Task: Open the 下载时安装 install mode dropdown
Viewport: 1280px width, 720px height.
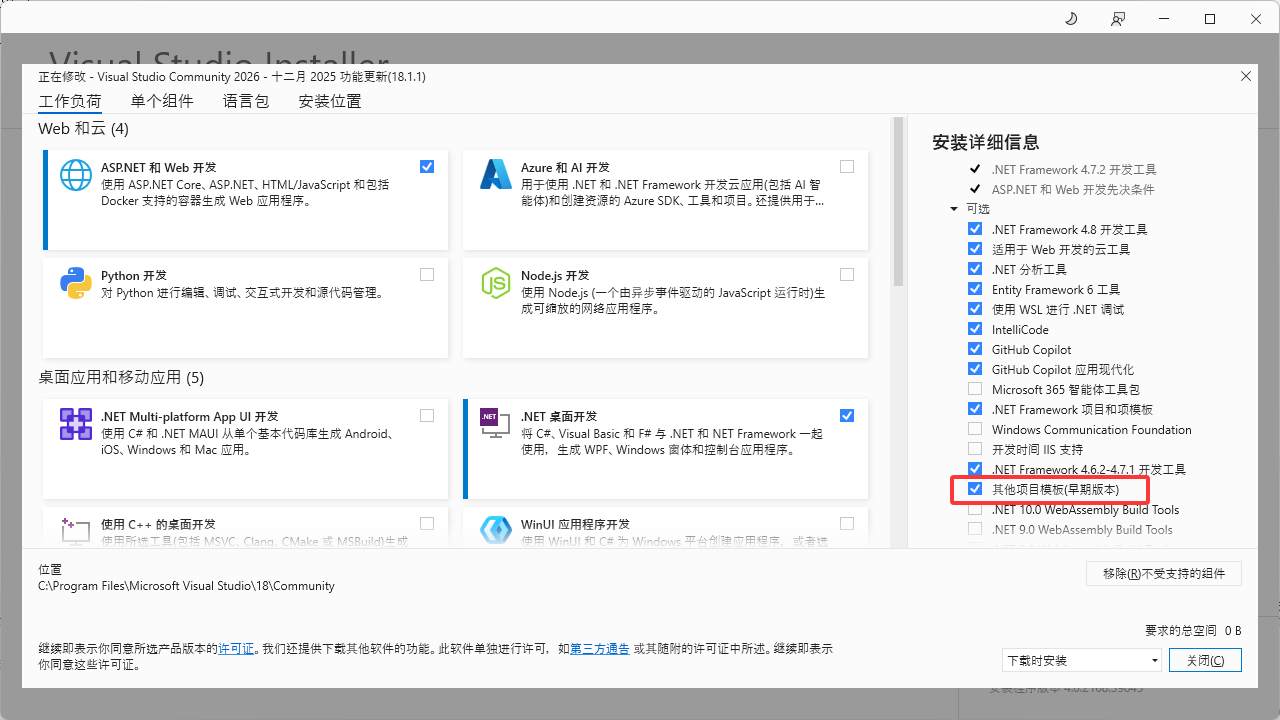Action: [x=1082, y=660]
